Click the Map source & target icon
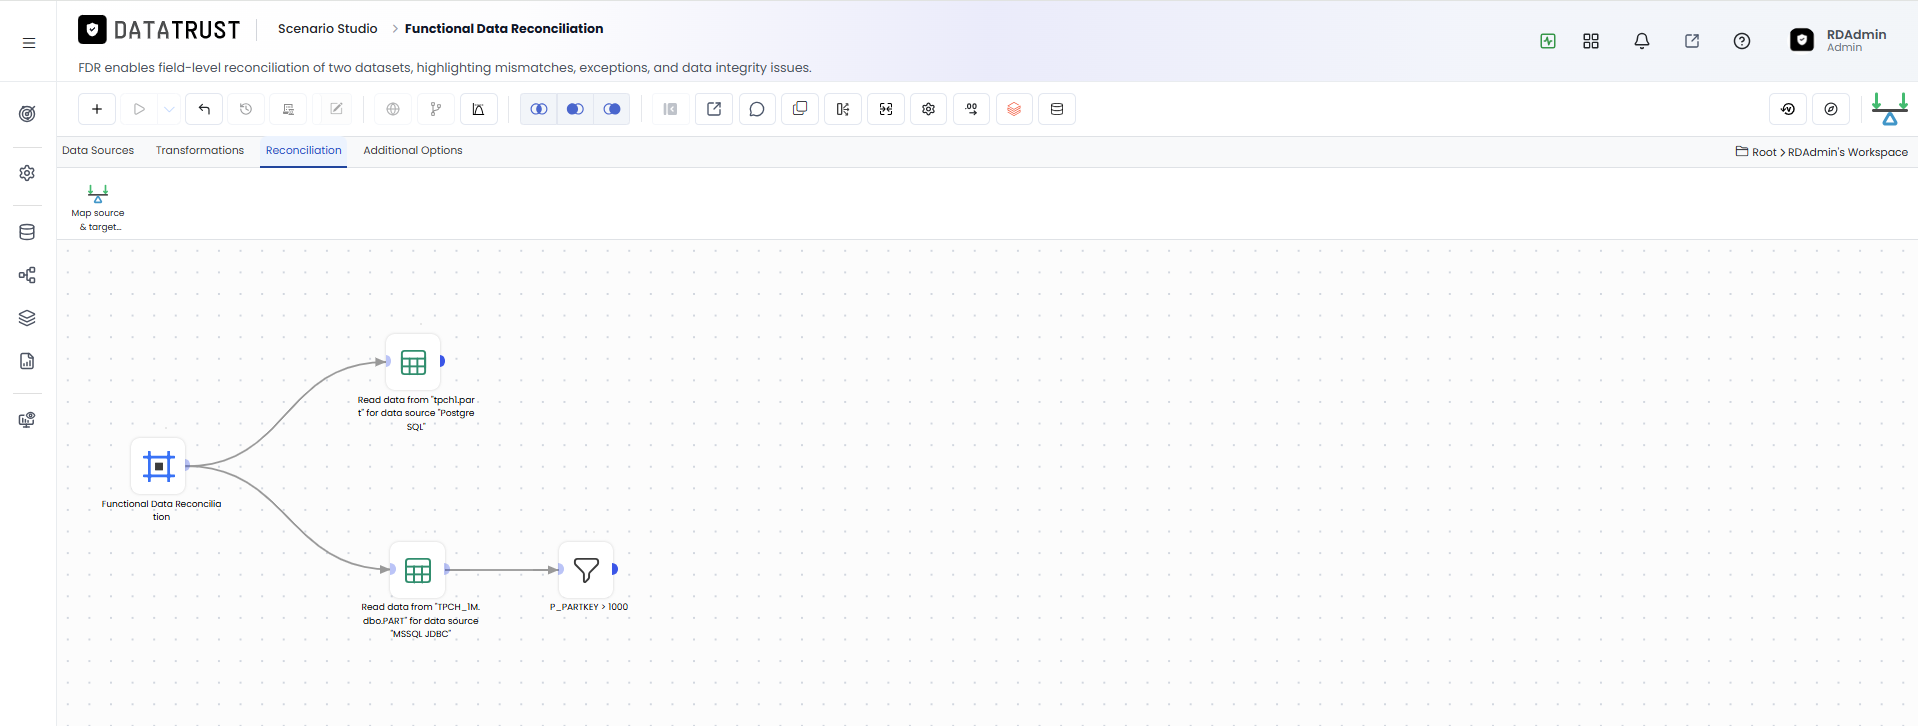The height and width of the screenshot is (726, 1918). click(x=98, y=194)
